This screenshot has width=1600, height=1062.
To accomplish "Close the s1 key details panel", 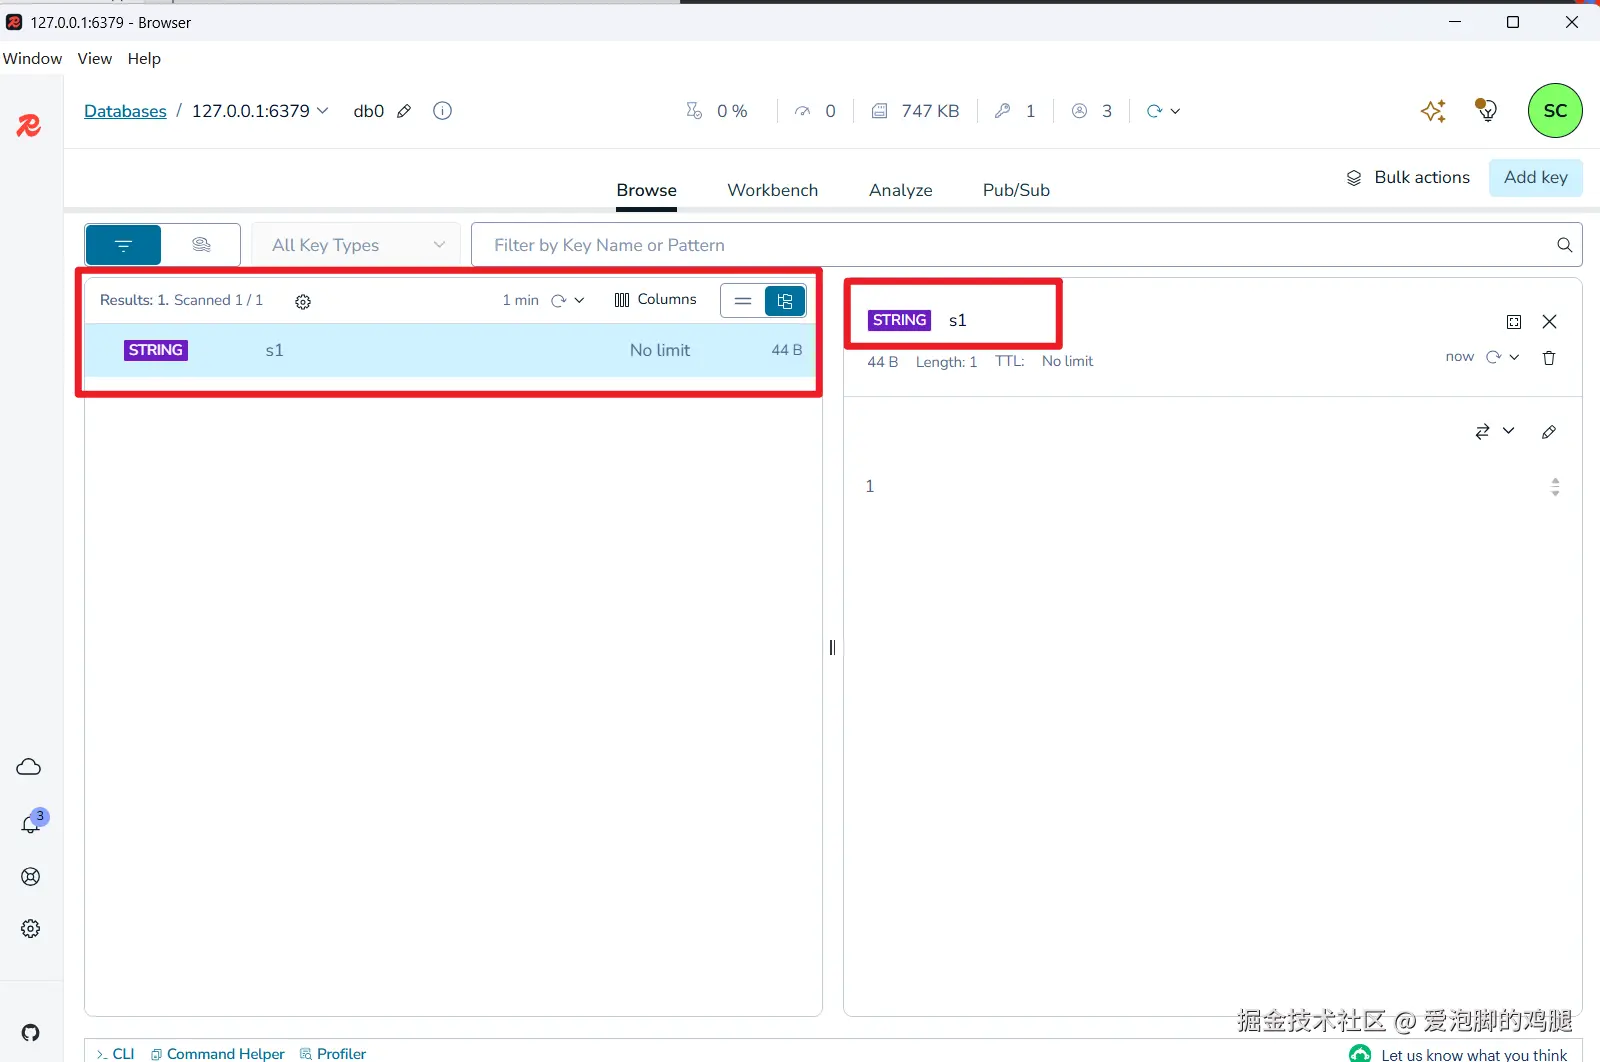I will pos(1549,321).
